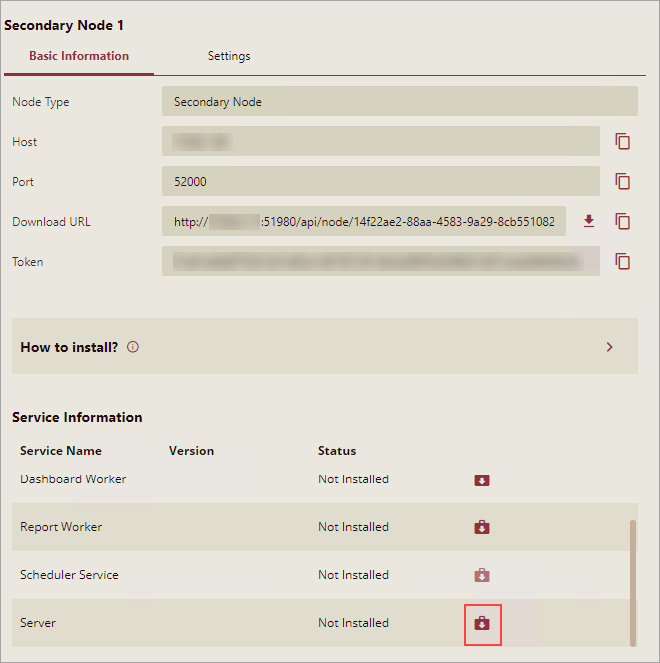This screenshot has width=660, height=663.
Task: Click the Version column header
Action: [192, 451]
